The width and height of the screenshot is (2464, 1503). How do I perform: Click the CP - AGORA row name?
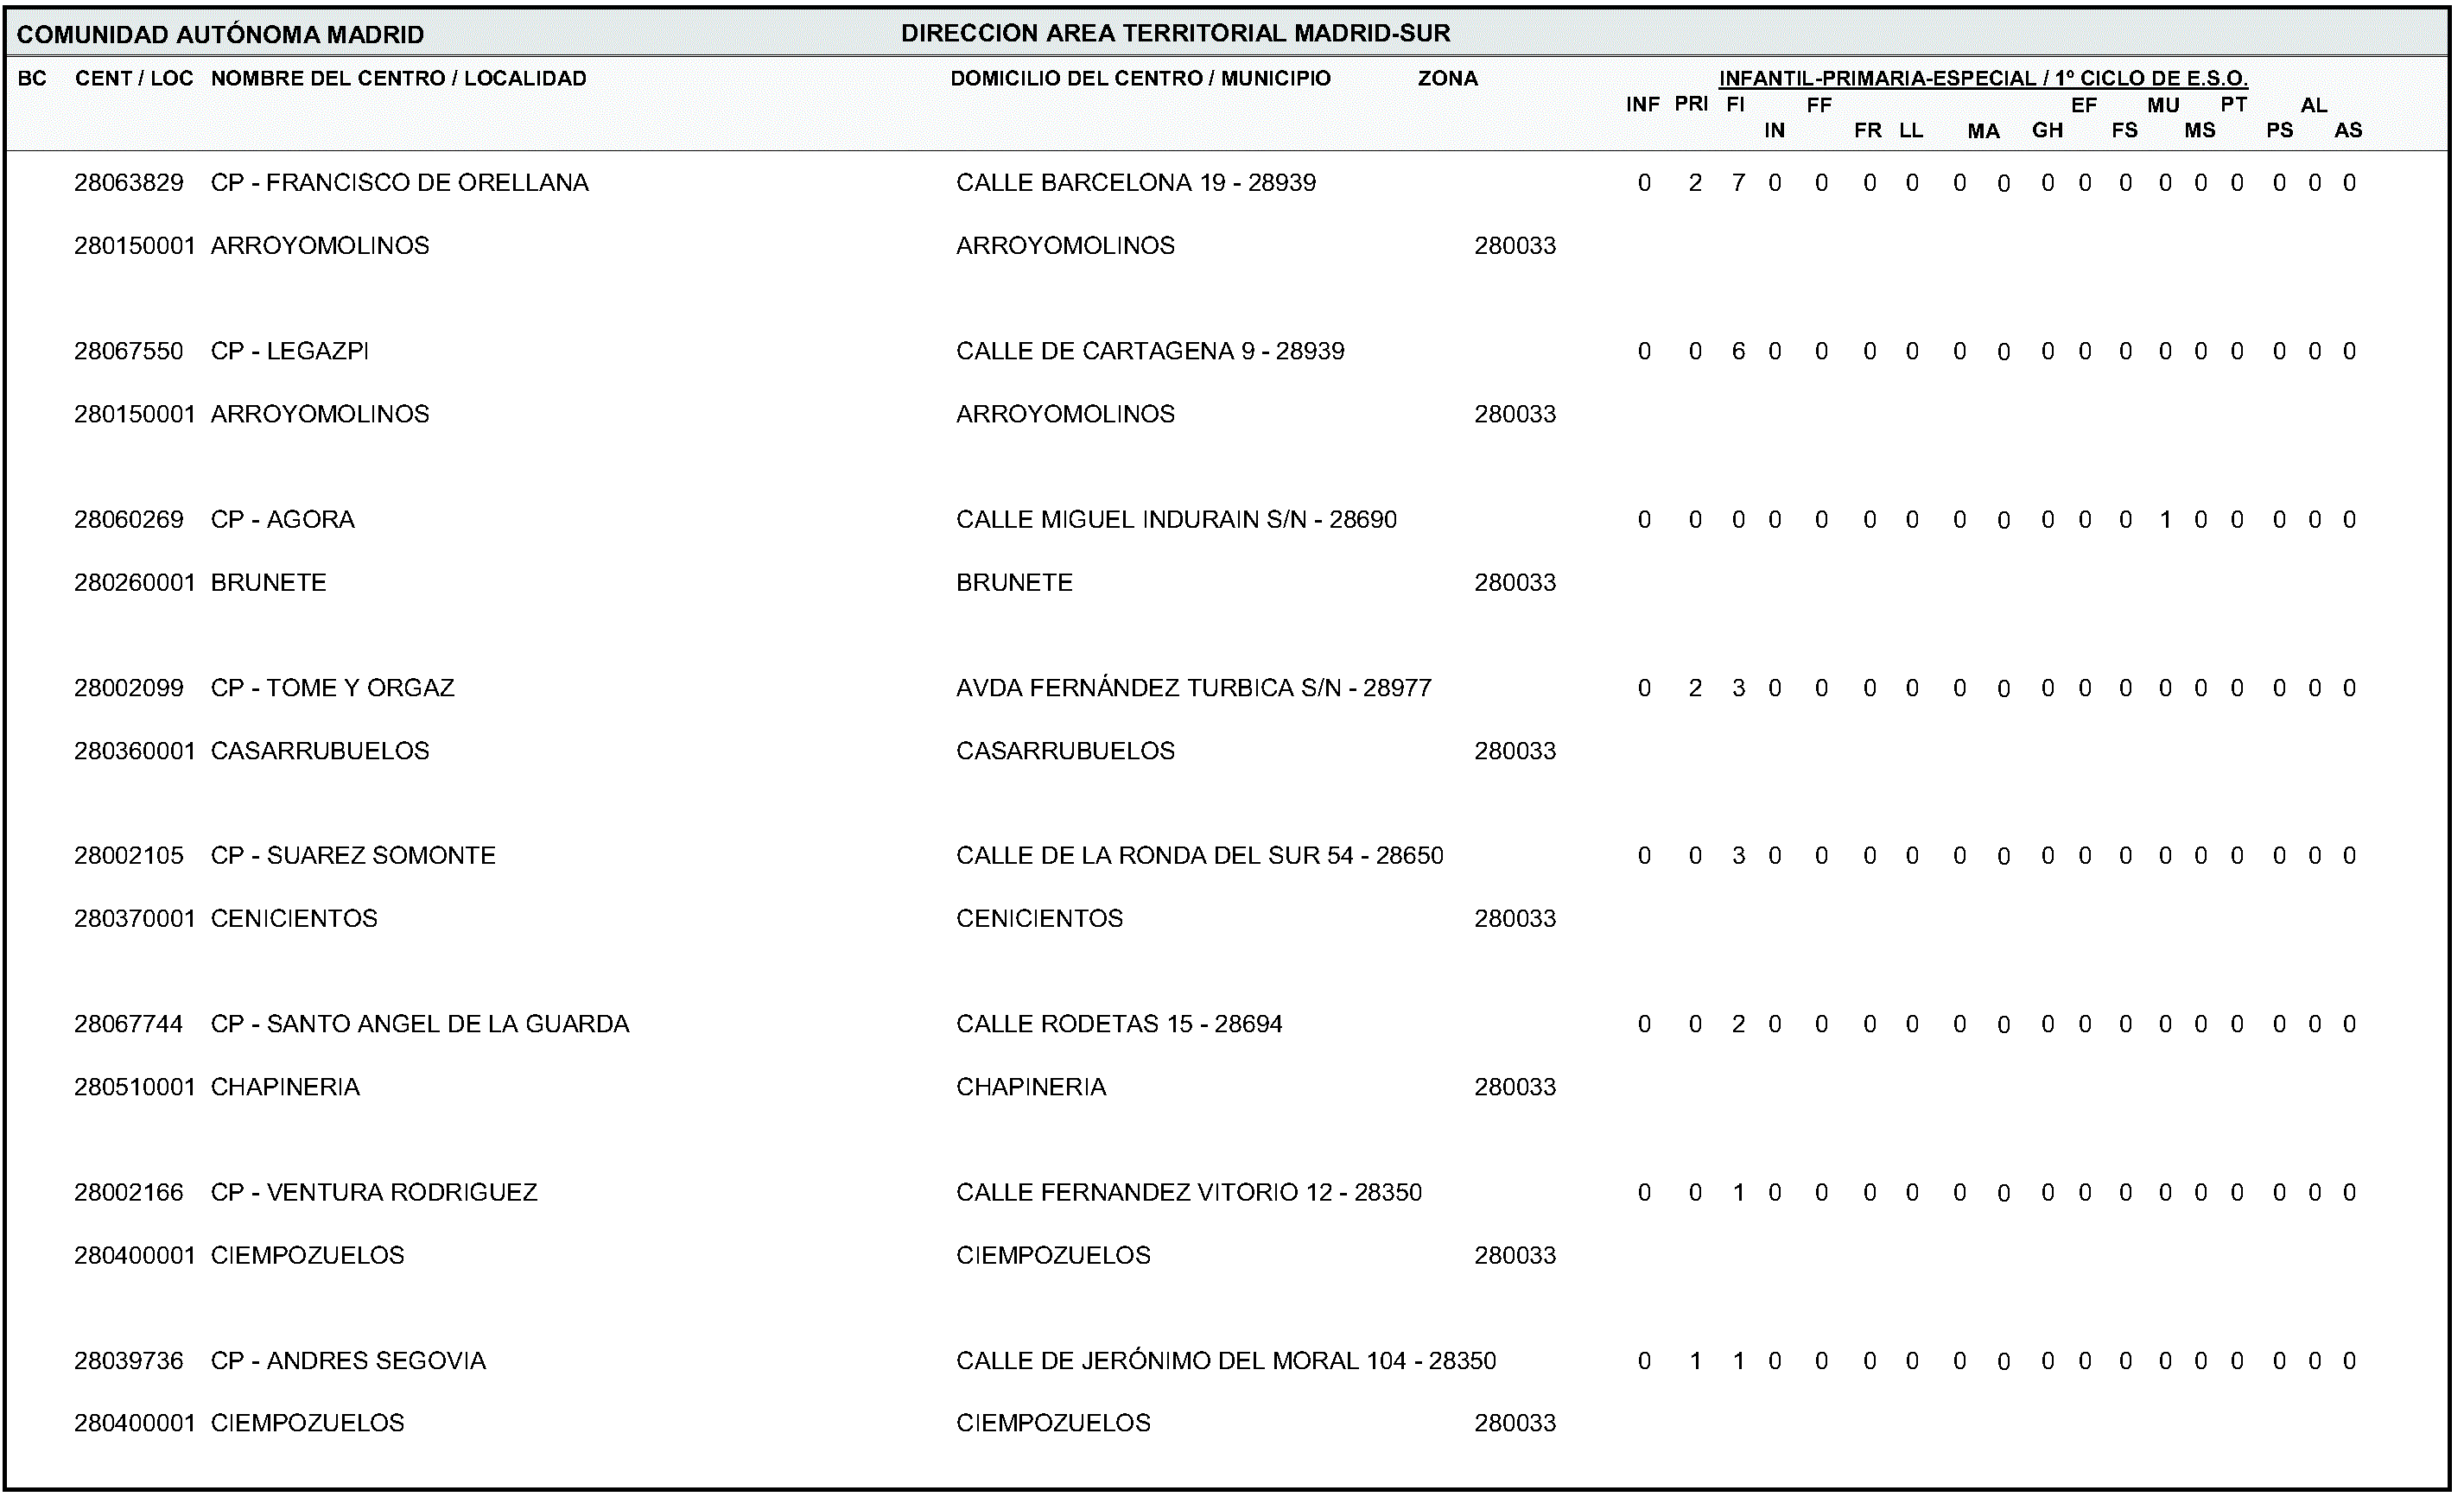coord(282,520)
